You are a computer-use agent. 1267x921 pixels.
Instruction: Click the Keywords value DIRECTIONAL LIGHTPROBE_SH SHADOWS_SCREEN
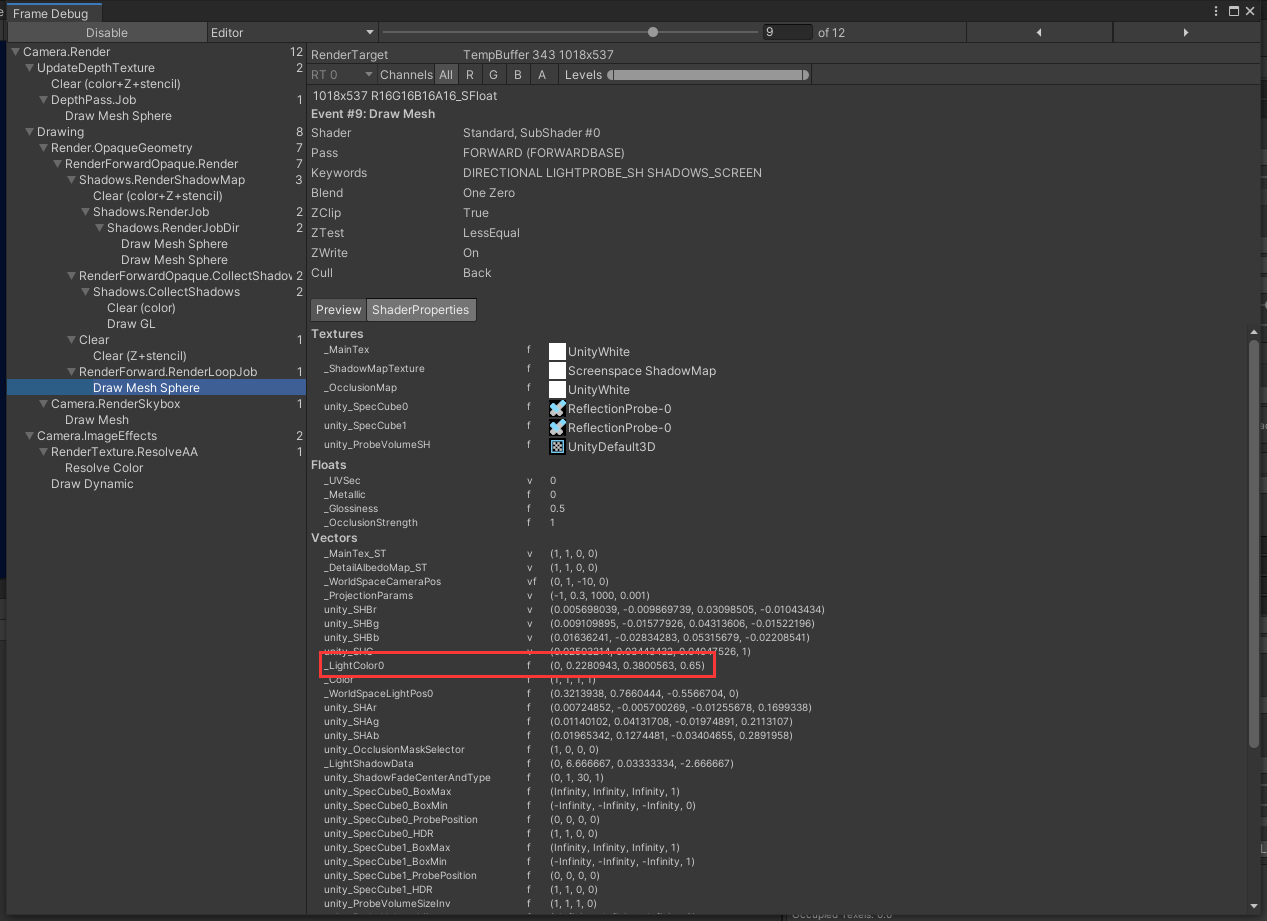tap(612, 173)
